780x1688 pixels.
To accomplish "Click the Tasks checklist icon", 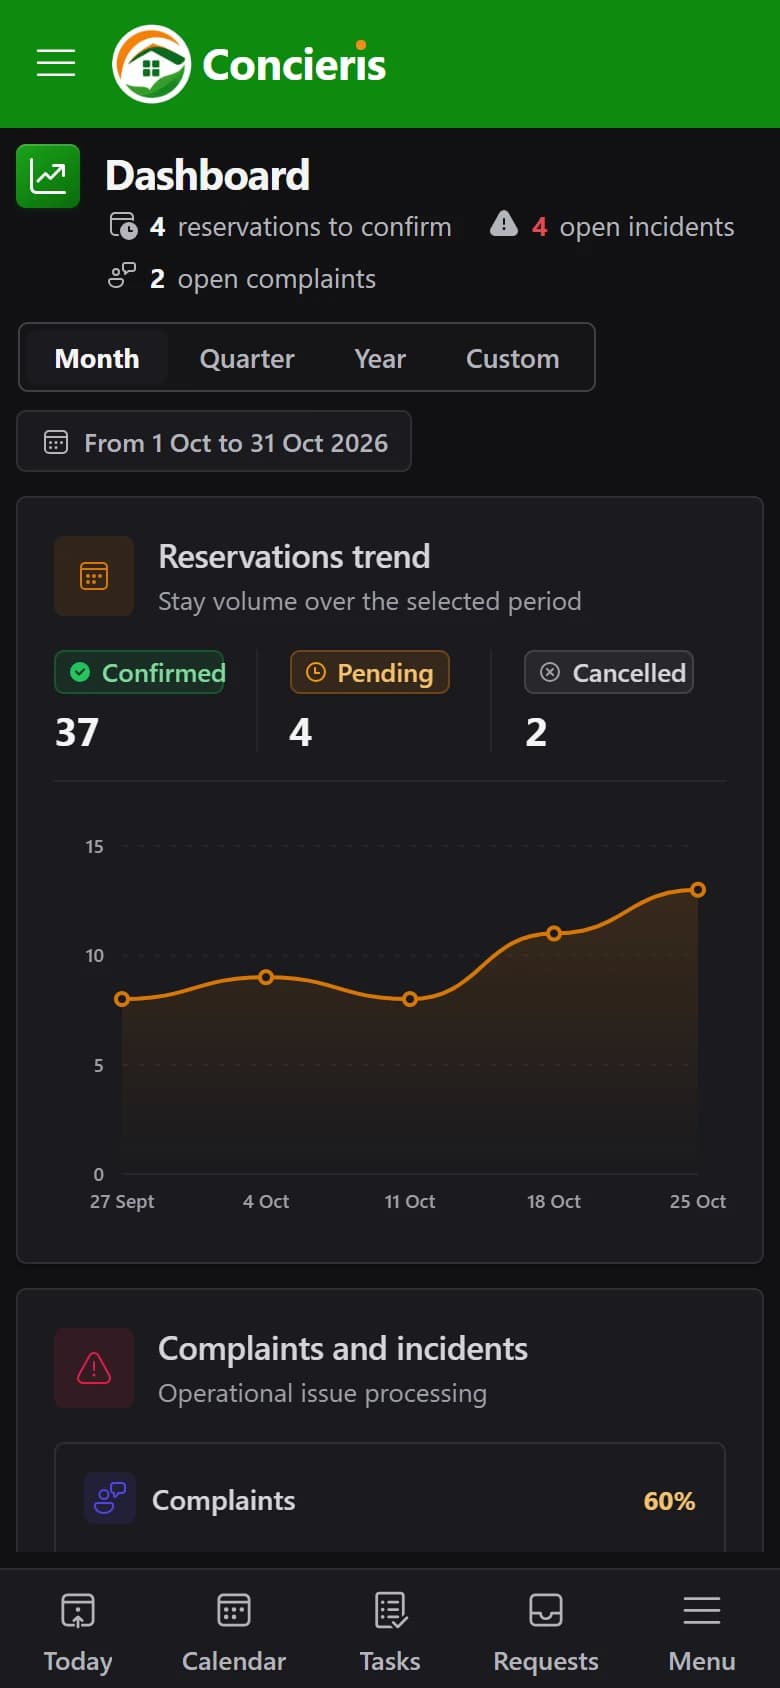I will [x=390, y=1610].
